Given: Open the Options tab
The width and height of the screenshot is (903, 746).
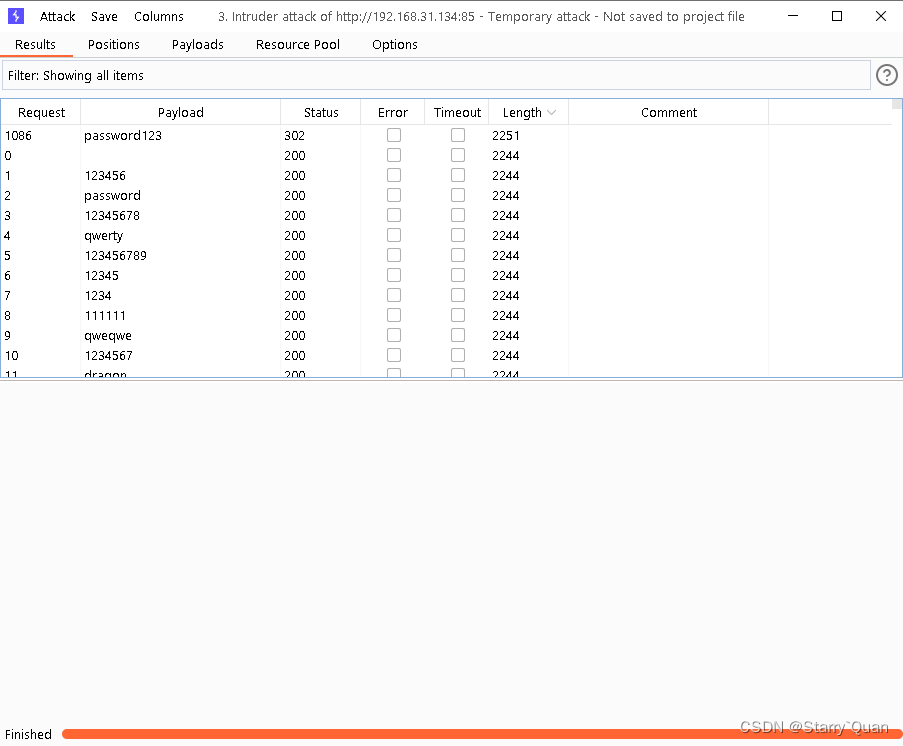Looking at the screenshot, I should pos(394,44).
